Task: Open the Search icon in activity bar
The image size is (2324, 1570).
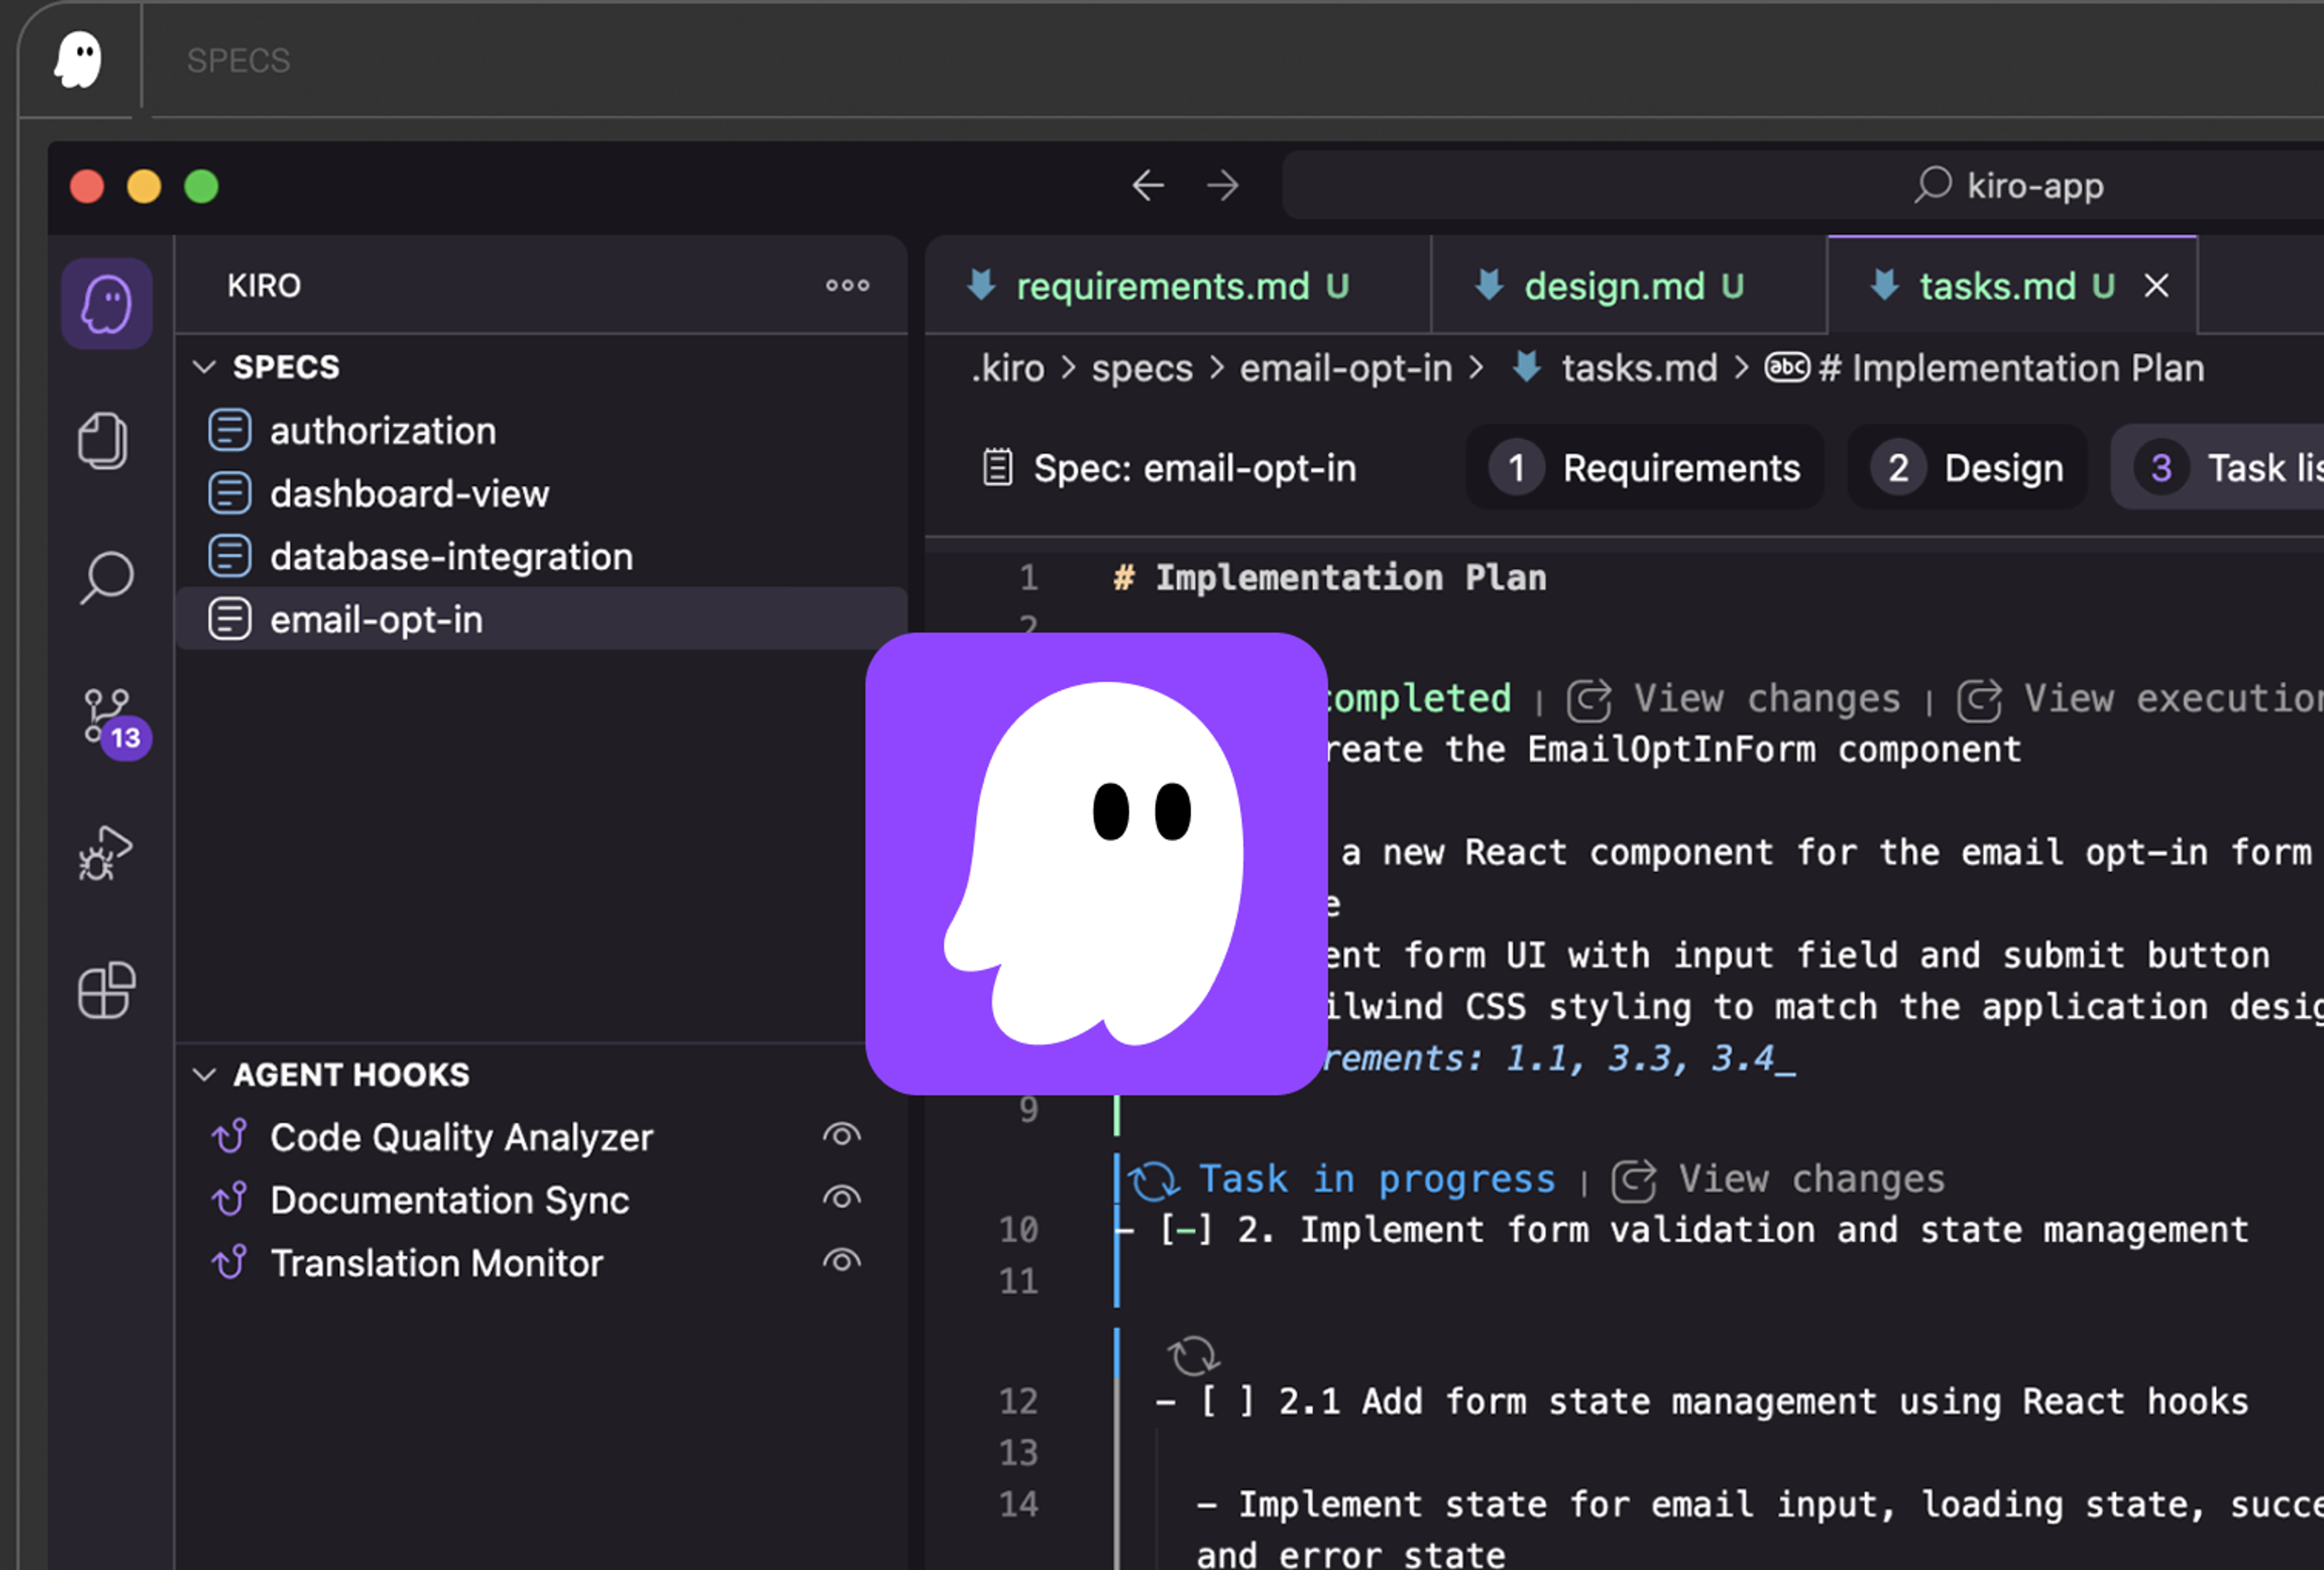Action: pos(106,577)
